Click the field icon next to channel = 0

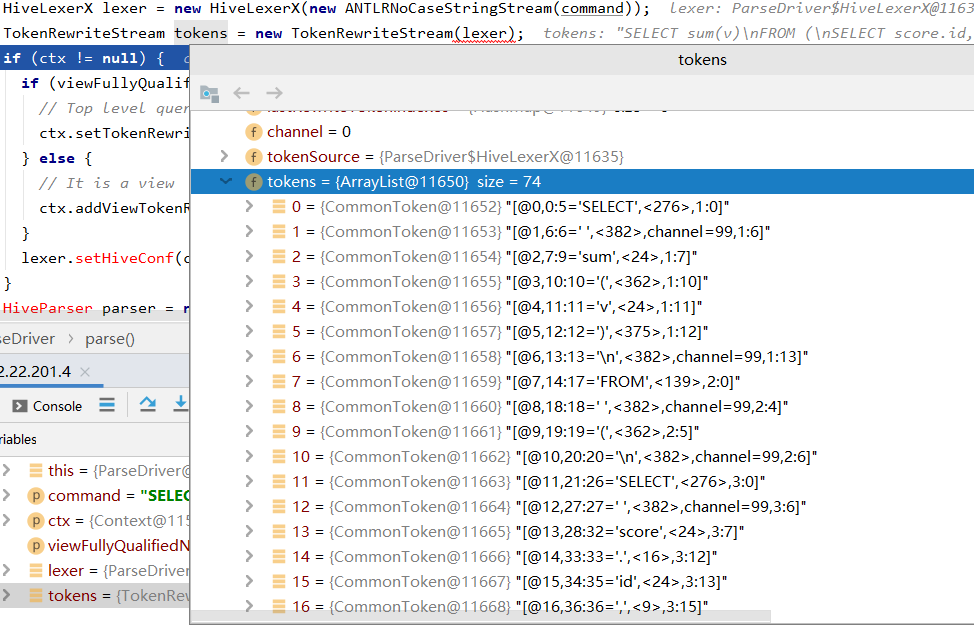(x=253, y=132)
